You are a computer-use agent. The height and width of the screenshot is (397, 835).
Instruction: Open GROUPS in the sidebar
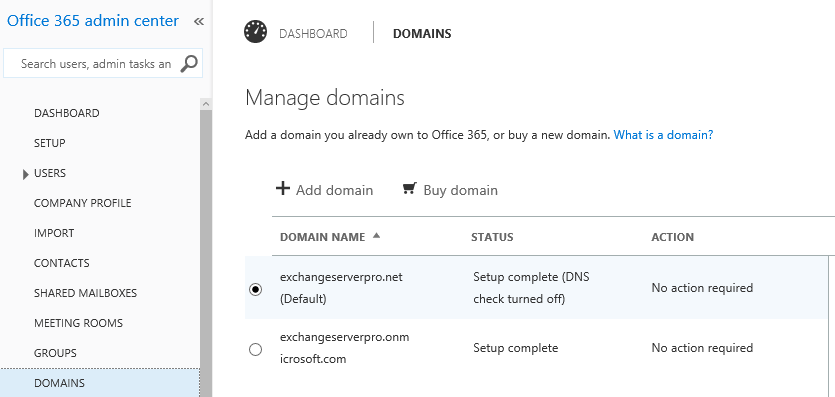click(x=55, y=353)
